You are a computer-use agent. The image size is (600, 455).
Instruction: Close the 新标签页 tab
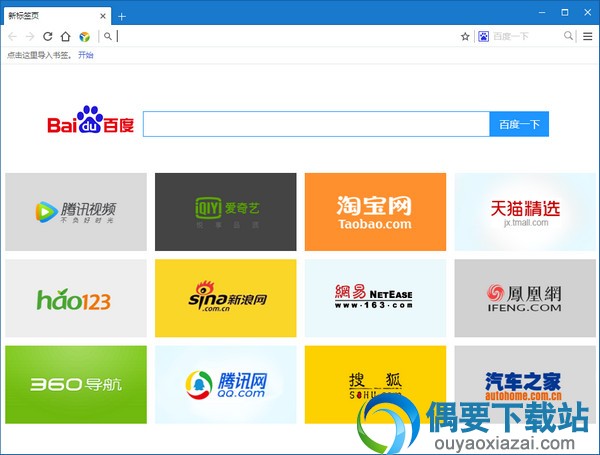[x=103, y=16]
